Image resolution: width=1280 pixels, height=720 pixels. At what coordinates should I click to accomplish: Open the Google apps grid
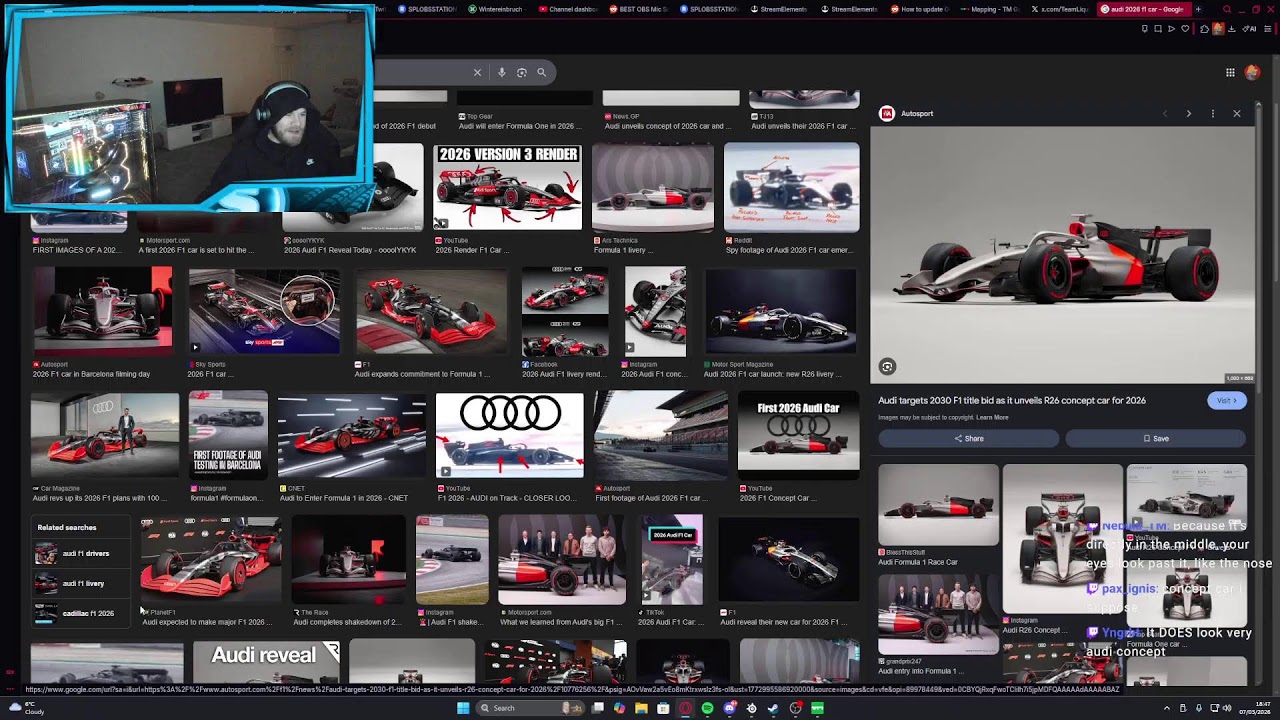point(1230,72)
